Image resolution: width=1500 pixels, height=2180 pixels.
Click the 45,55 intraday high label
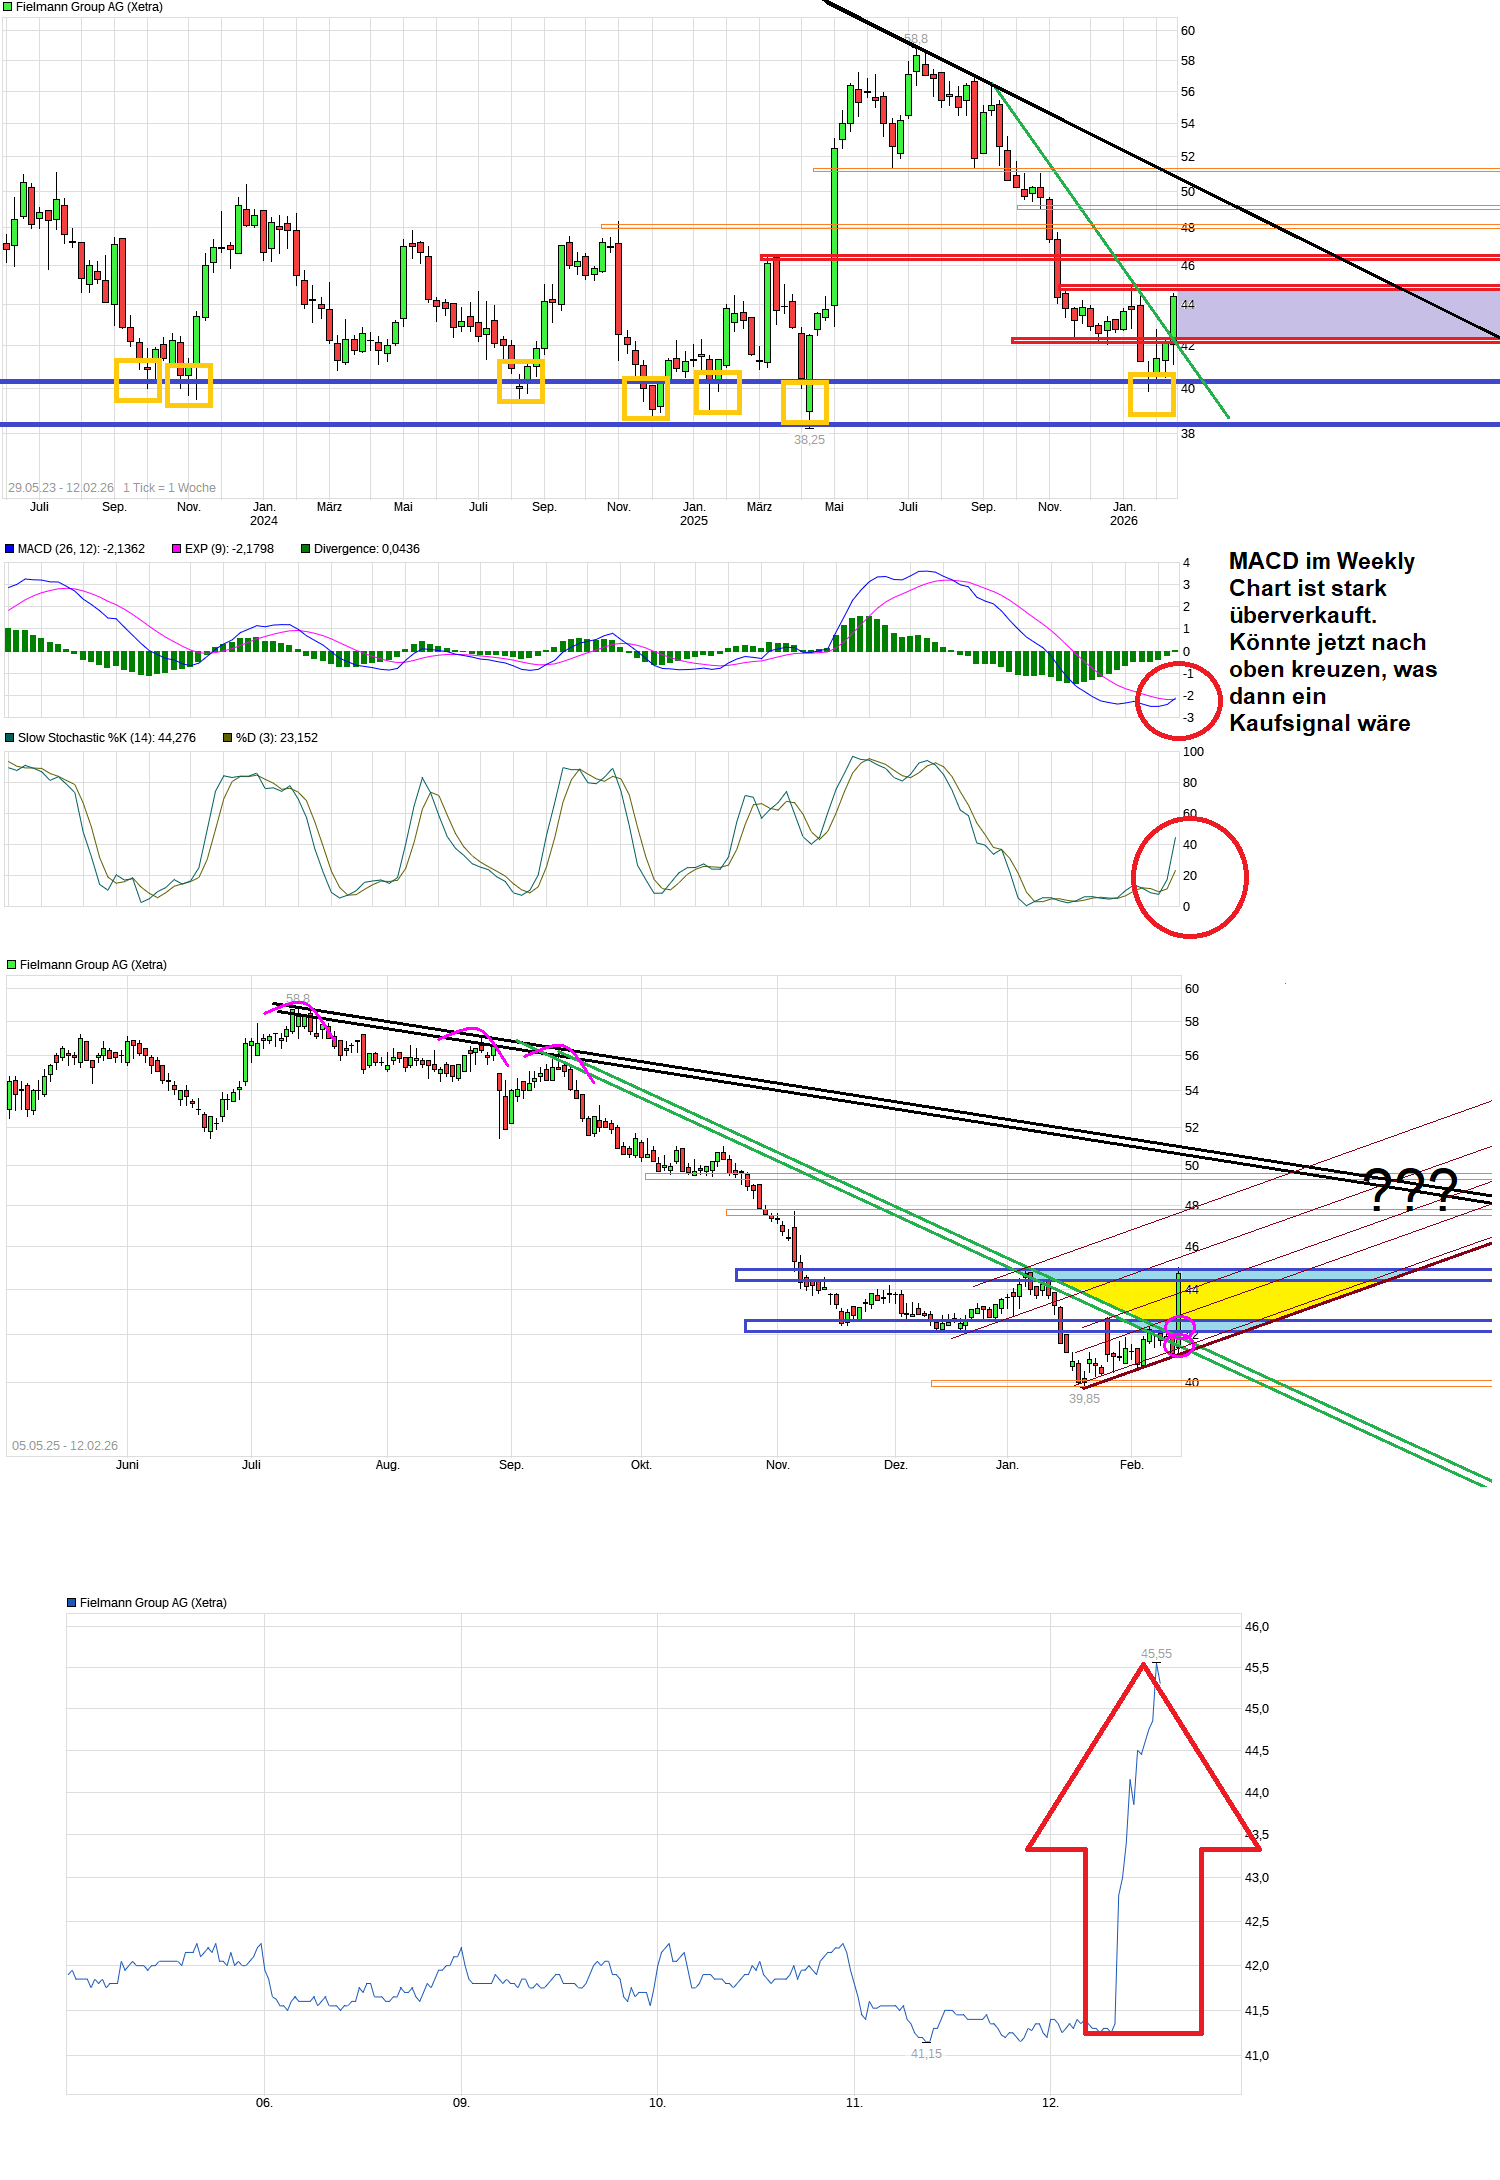coord(1156,1654)
